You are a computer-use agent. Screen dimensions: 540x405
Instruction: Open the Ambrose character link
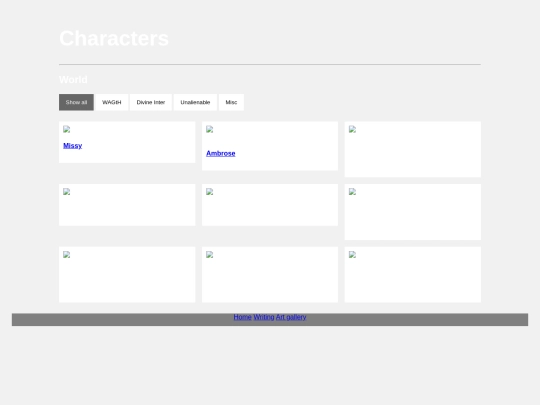(220, 153)
